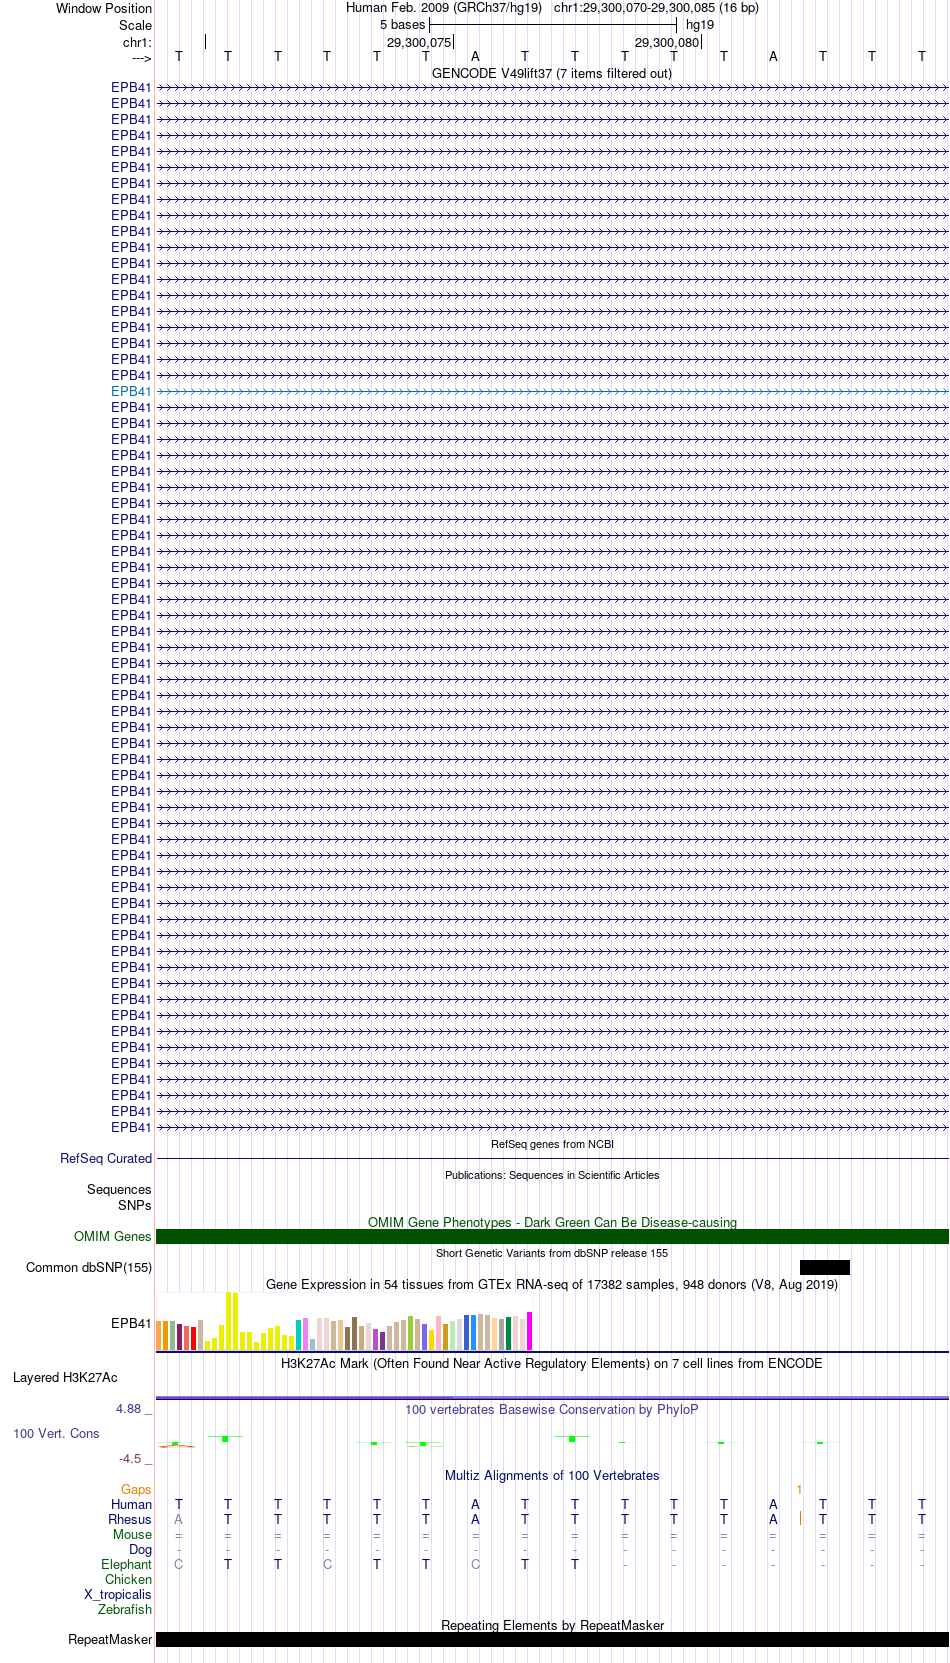The height and width of the screenshot is (1663, 950).
Task: Click the RepeatMasker side label
Action: 110,1639
